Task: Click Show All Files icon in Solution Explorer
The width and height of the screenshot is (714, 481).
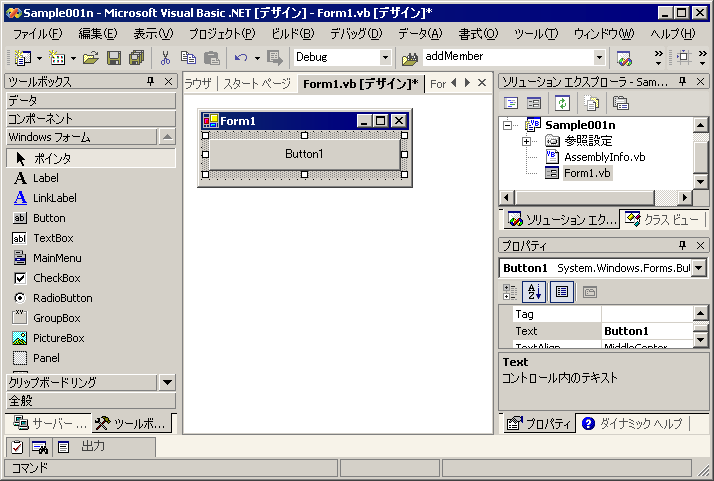Action: tap(592, 103)
